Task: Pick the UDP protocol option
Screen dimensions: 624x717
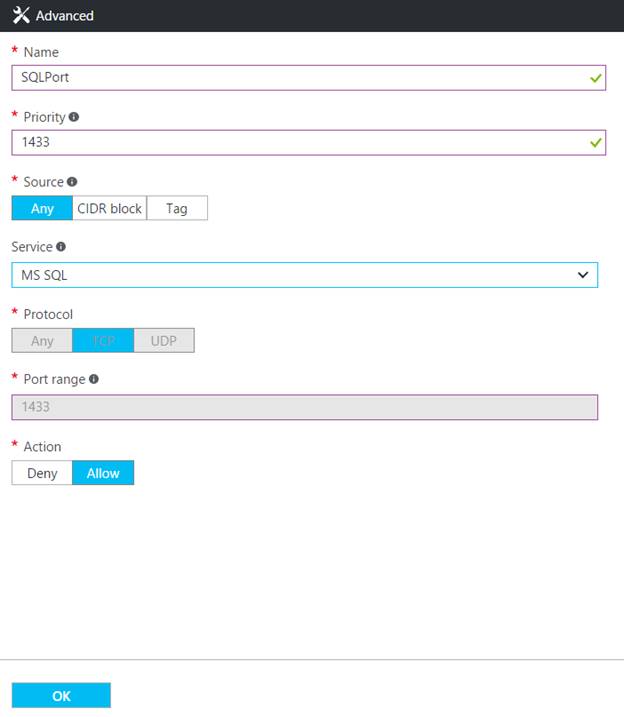Action: (164, 341)
